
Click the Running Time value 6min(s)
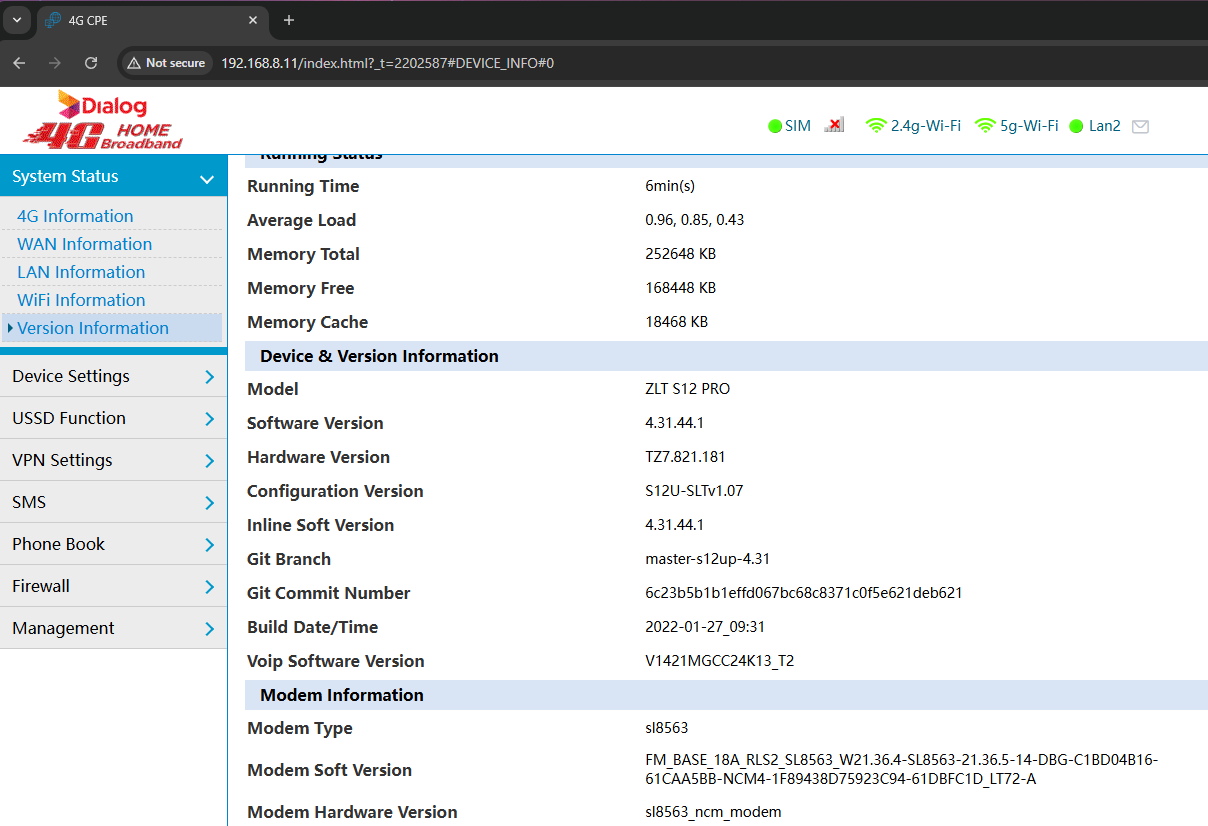click(x=670, y=186)
